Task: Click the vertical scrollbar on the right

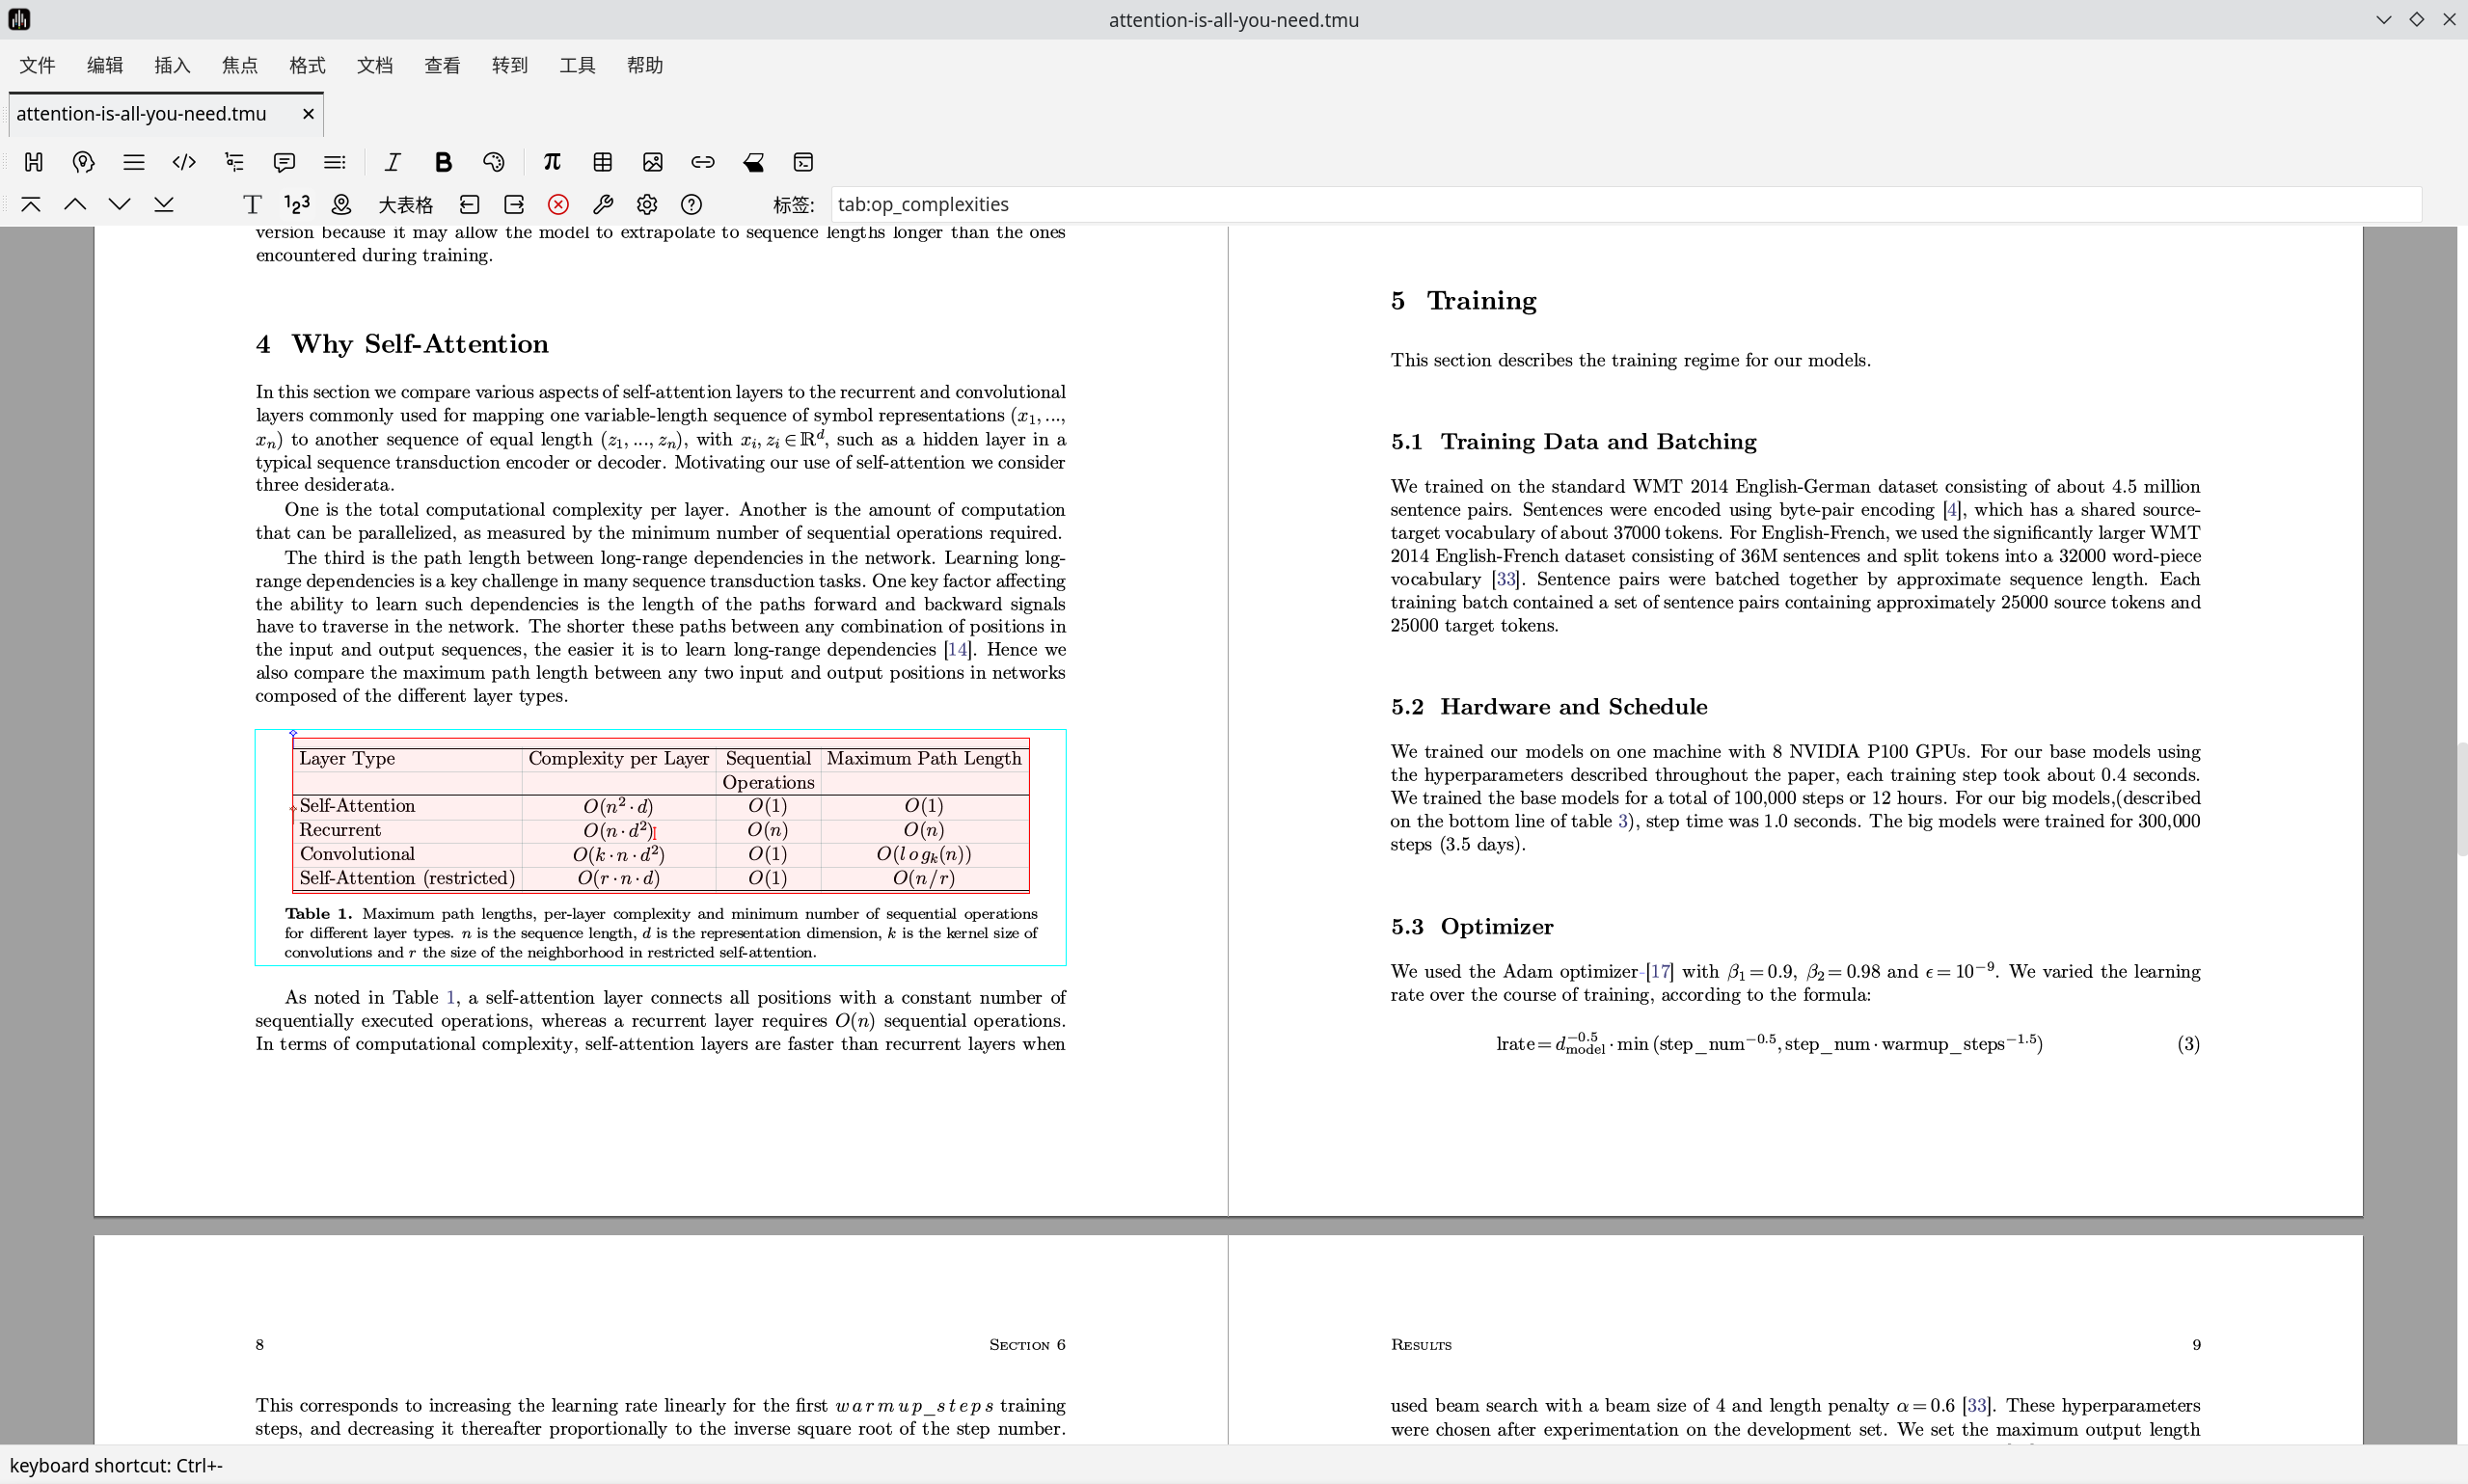Action: tap(2461, 800)
